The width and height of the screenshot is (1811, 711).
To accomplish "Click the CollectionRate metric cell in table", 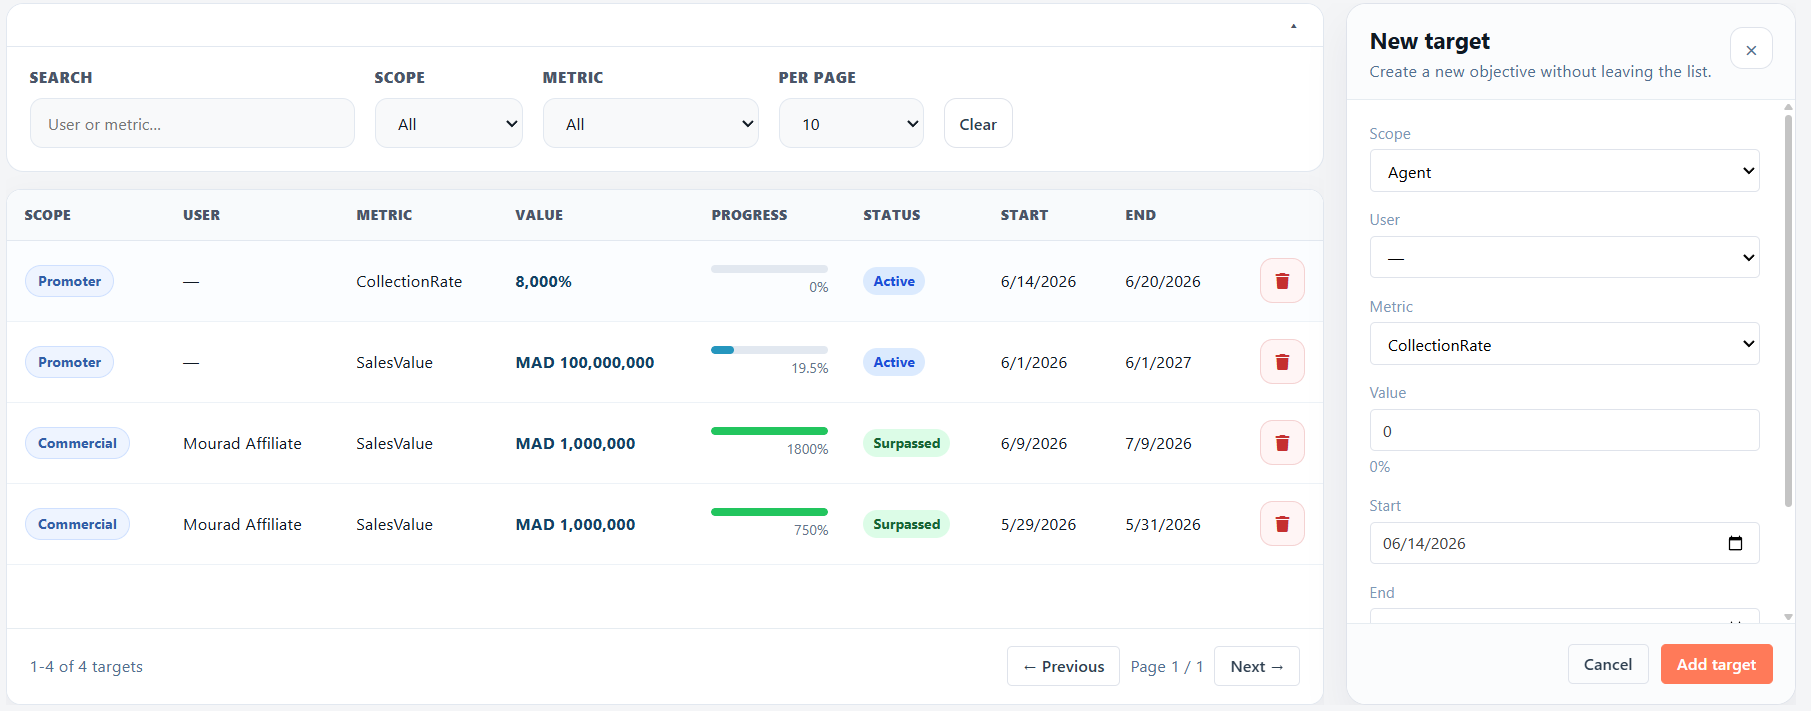I will click(x=409, y=282).
